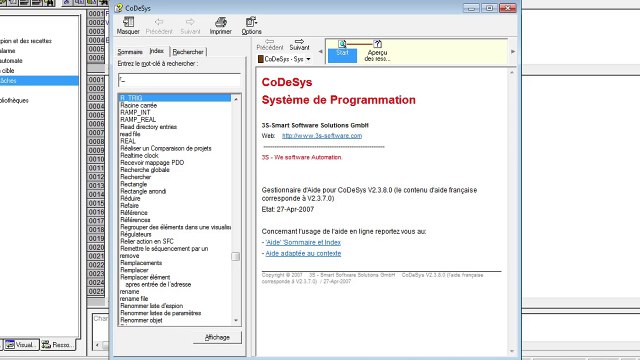Select Read directory entries index entry

click(148, 127)
